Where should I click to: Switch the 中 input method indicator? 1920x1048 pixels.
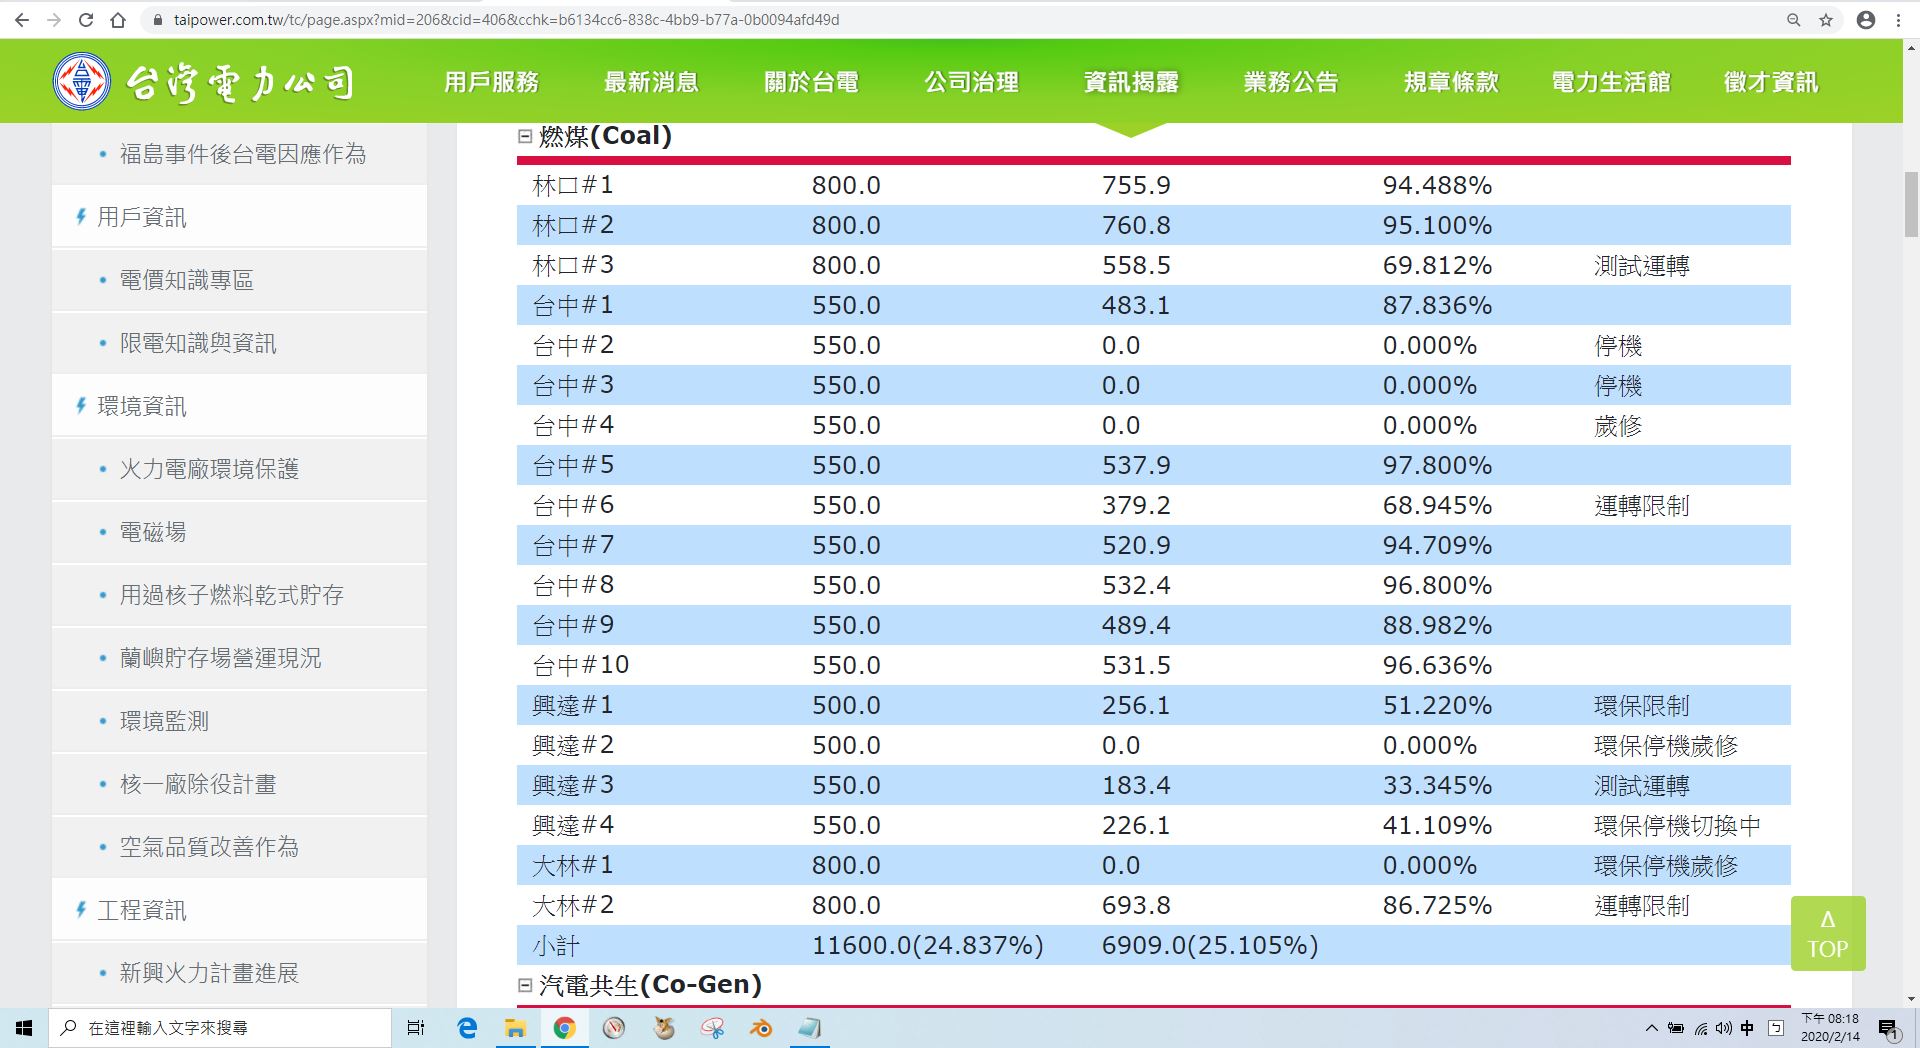(1747, 1028)
